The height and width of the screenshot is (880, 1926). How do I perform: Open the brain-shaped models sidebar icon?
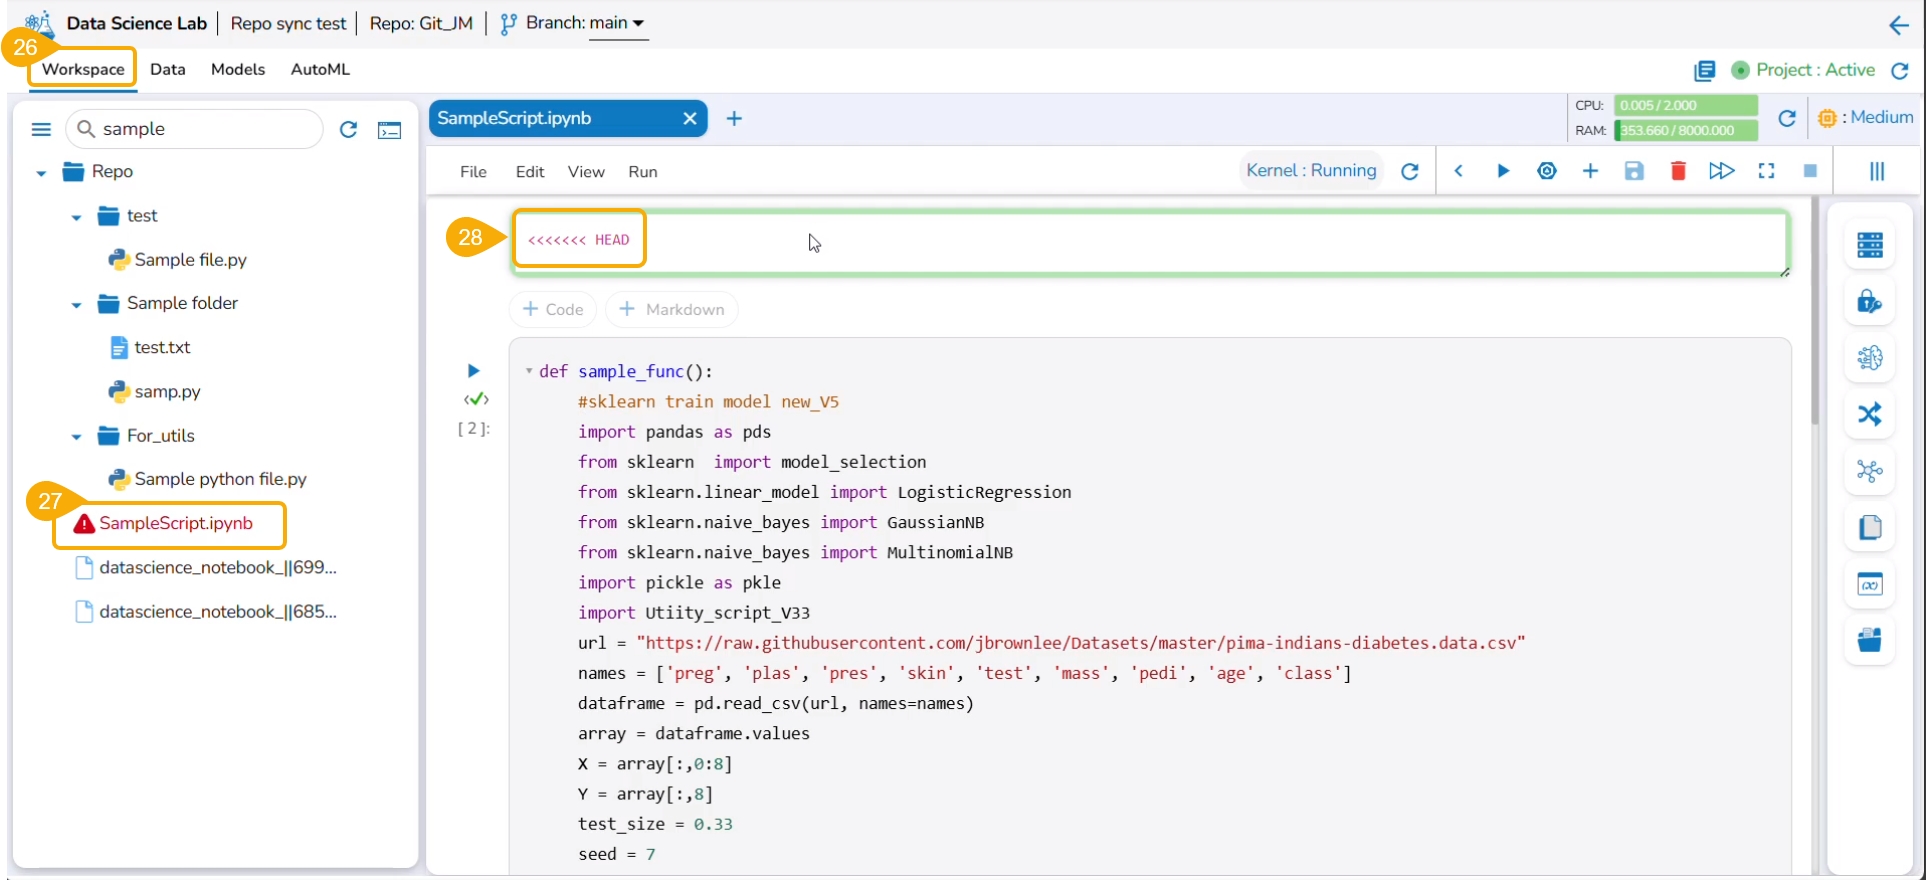tap(1869, 358)
